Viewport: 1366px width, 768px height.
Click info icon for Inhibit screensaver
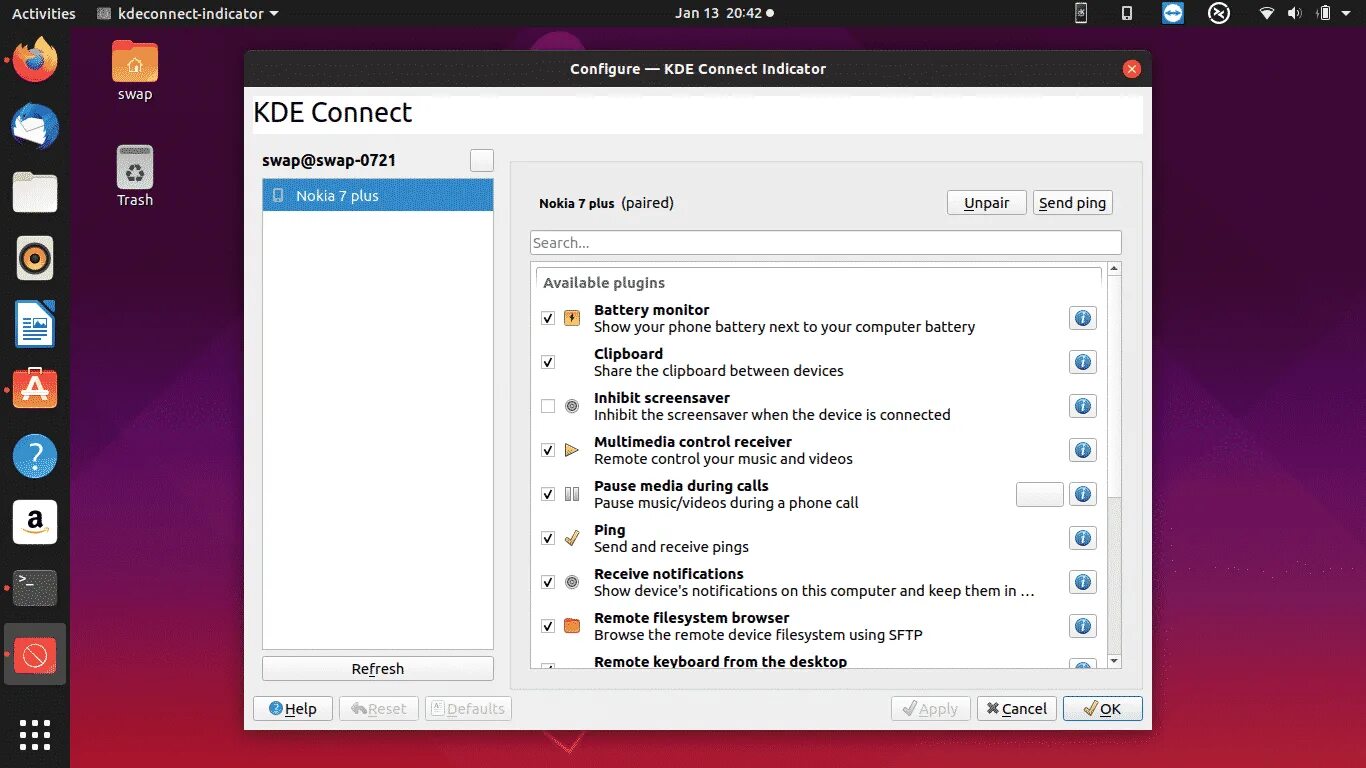click(1083, 406)
